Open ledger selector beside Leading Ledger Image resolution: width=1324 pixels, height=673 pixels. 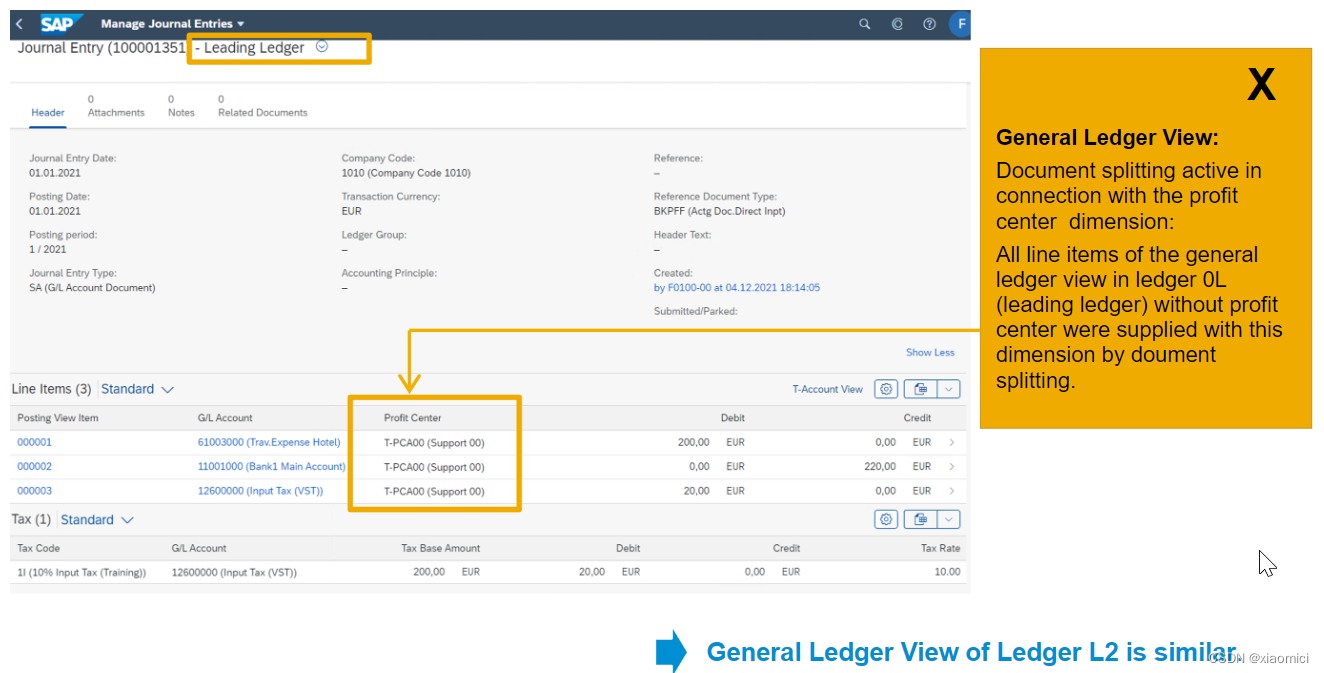click(322, 46)
